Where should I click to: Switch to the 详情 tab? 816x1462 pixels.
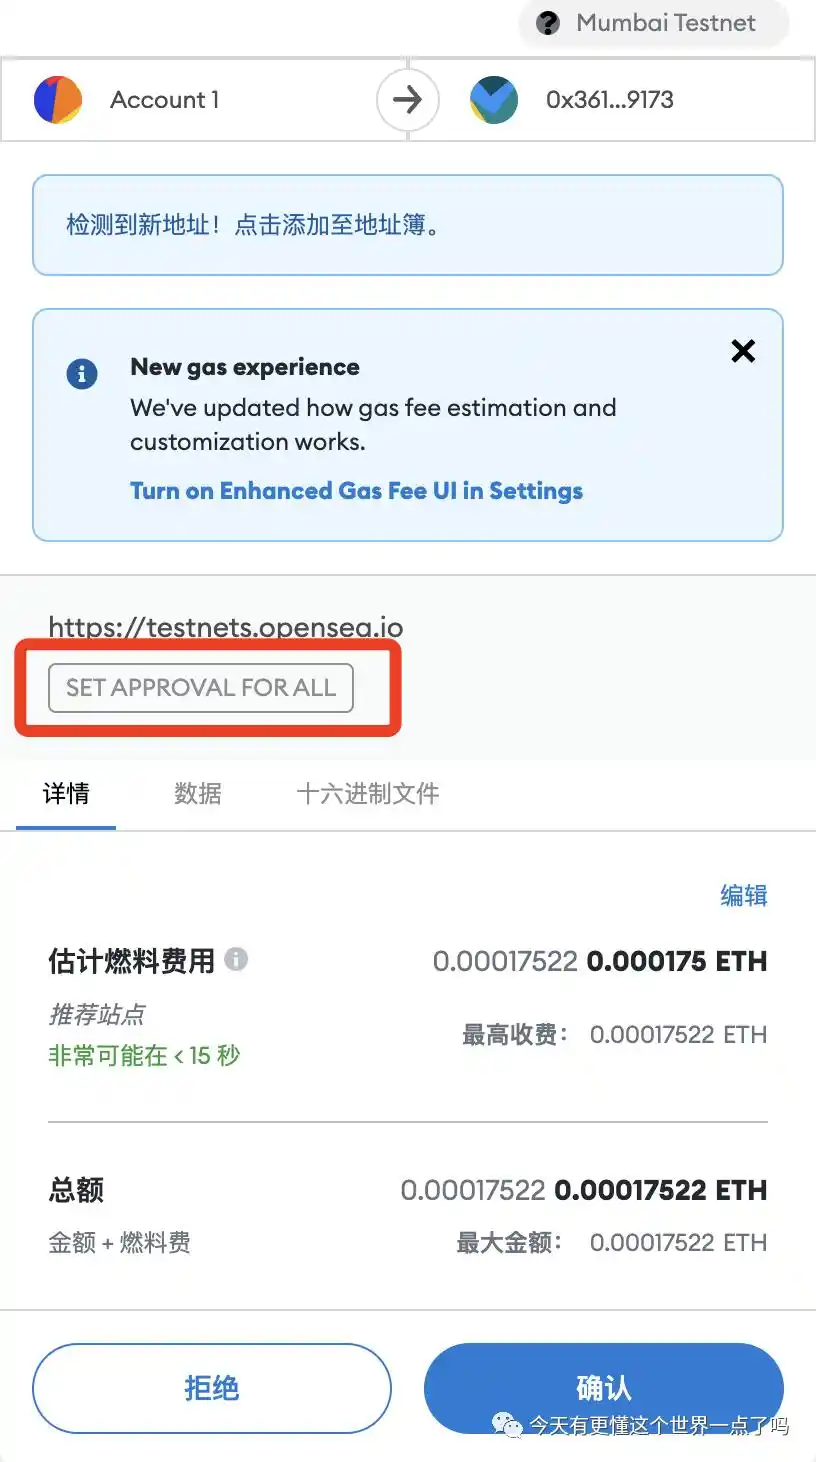[66, 794]
